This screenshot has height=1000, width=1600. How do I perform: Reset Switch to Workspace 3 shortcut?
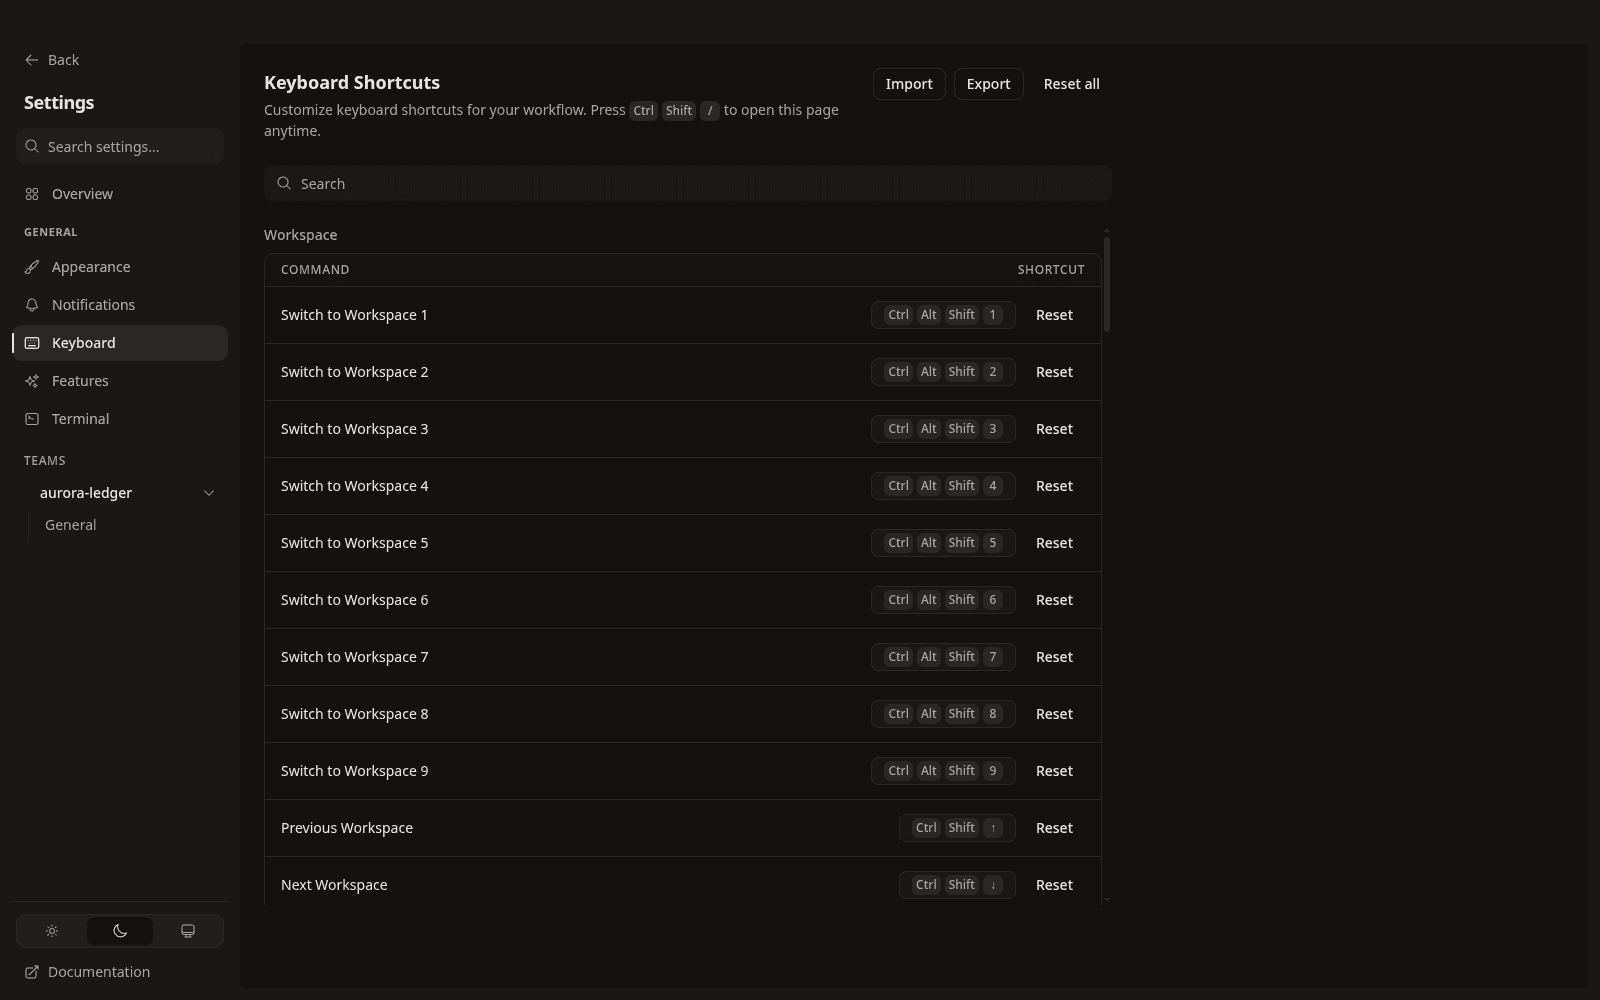1054,429
